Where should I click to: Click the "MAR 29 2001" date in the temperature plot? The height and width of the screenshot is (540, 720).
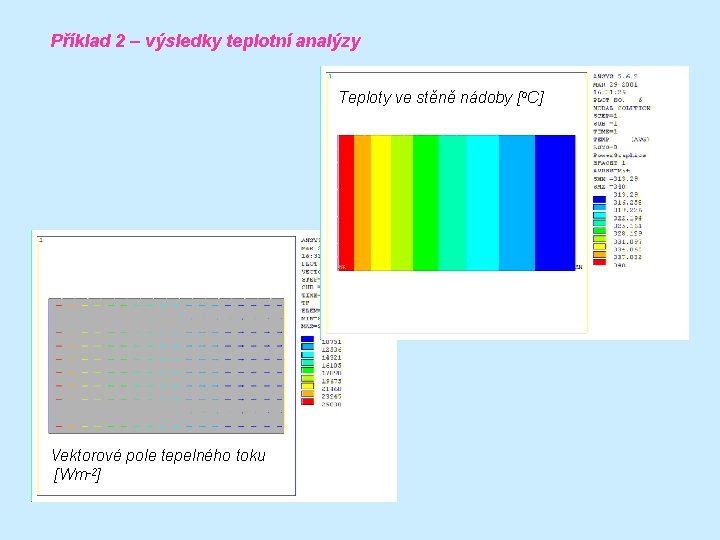615,84
